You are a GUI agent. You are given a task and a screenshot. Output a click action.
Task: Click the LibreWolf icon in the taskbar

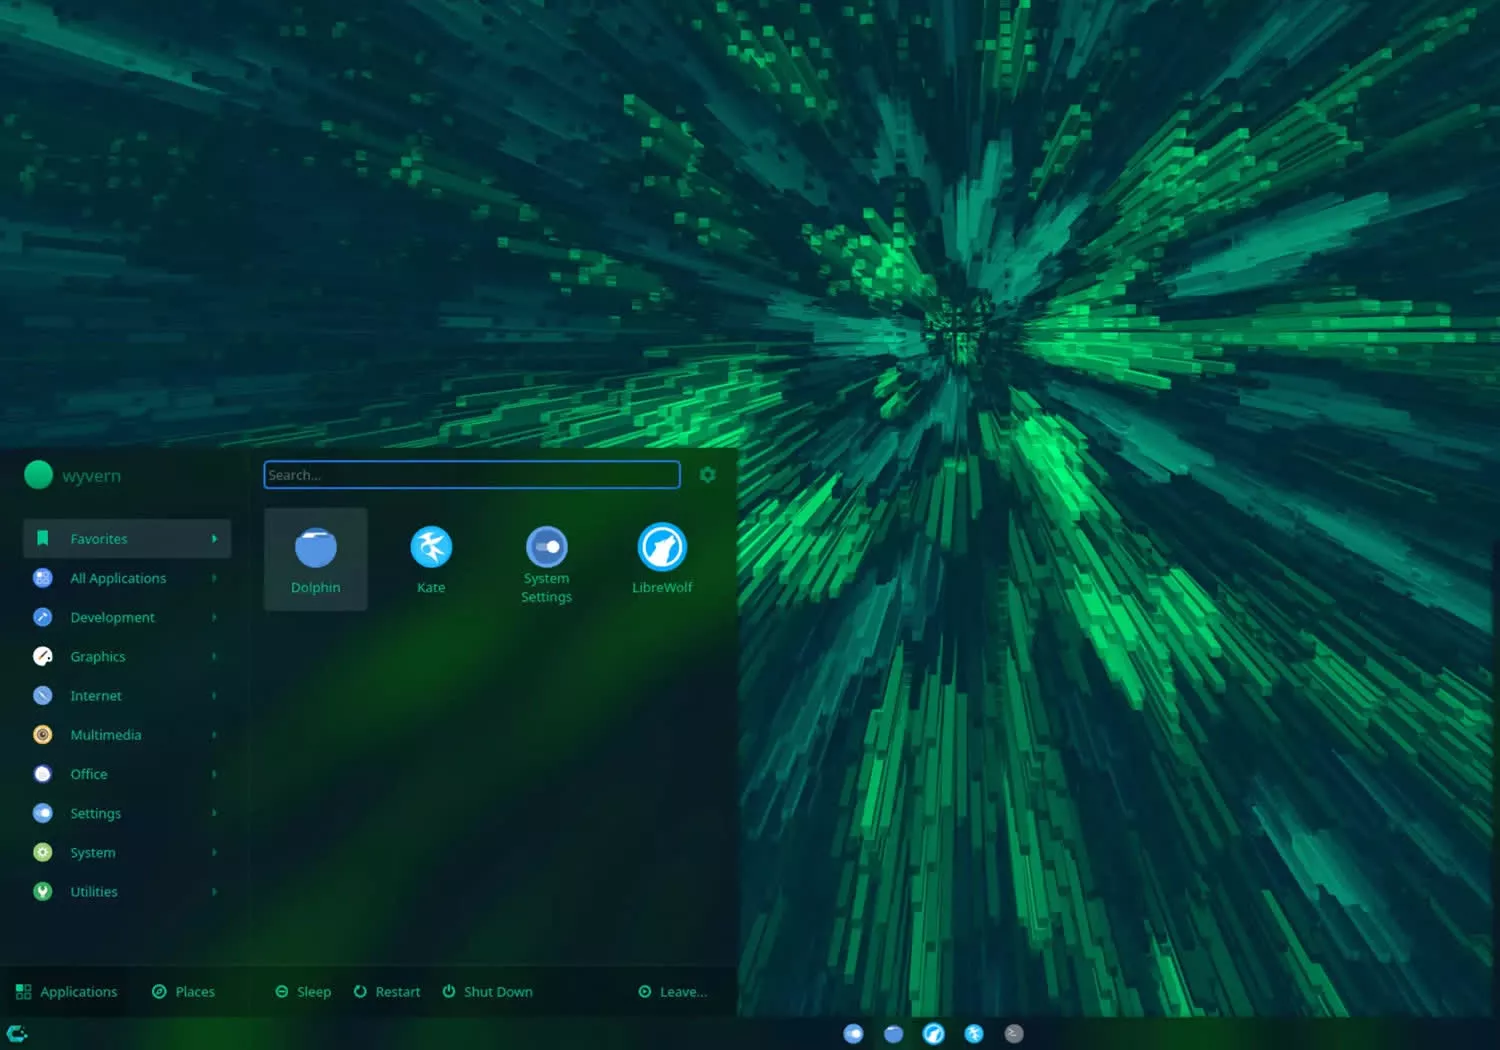pos(933,1033)
